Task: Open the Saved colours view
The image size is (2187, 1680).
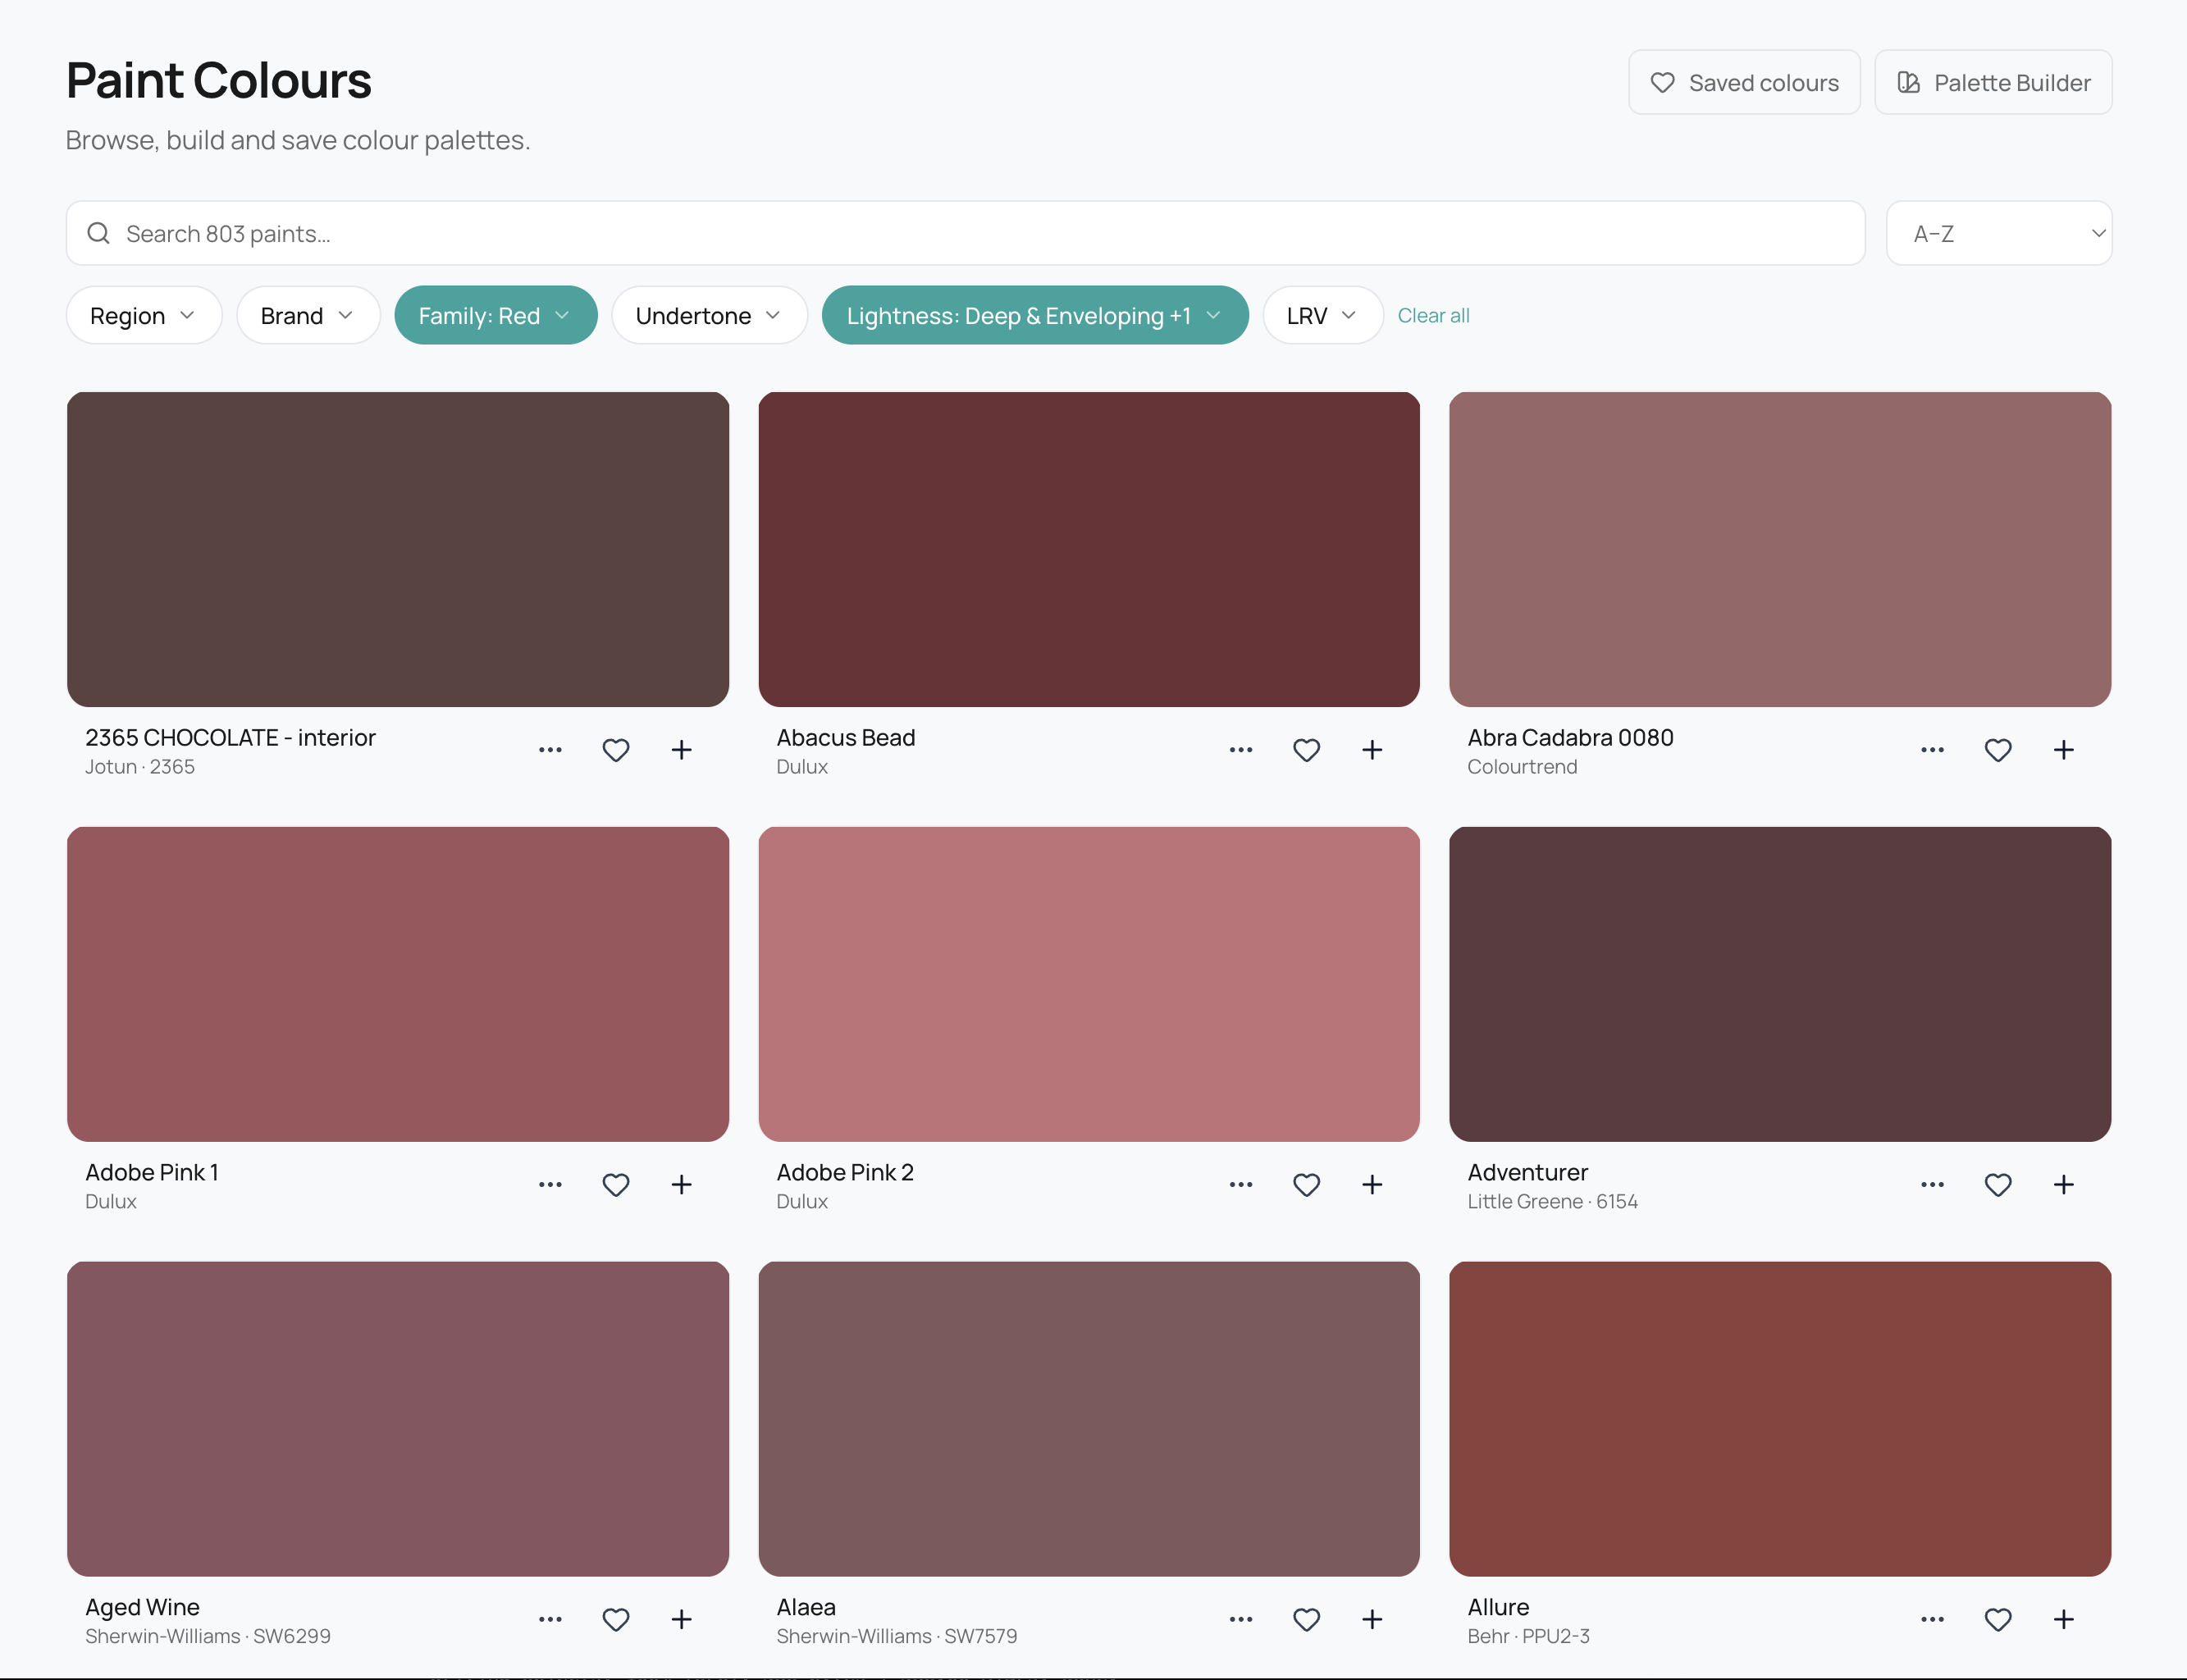Action: [1743, 82]
